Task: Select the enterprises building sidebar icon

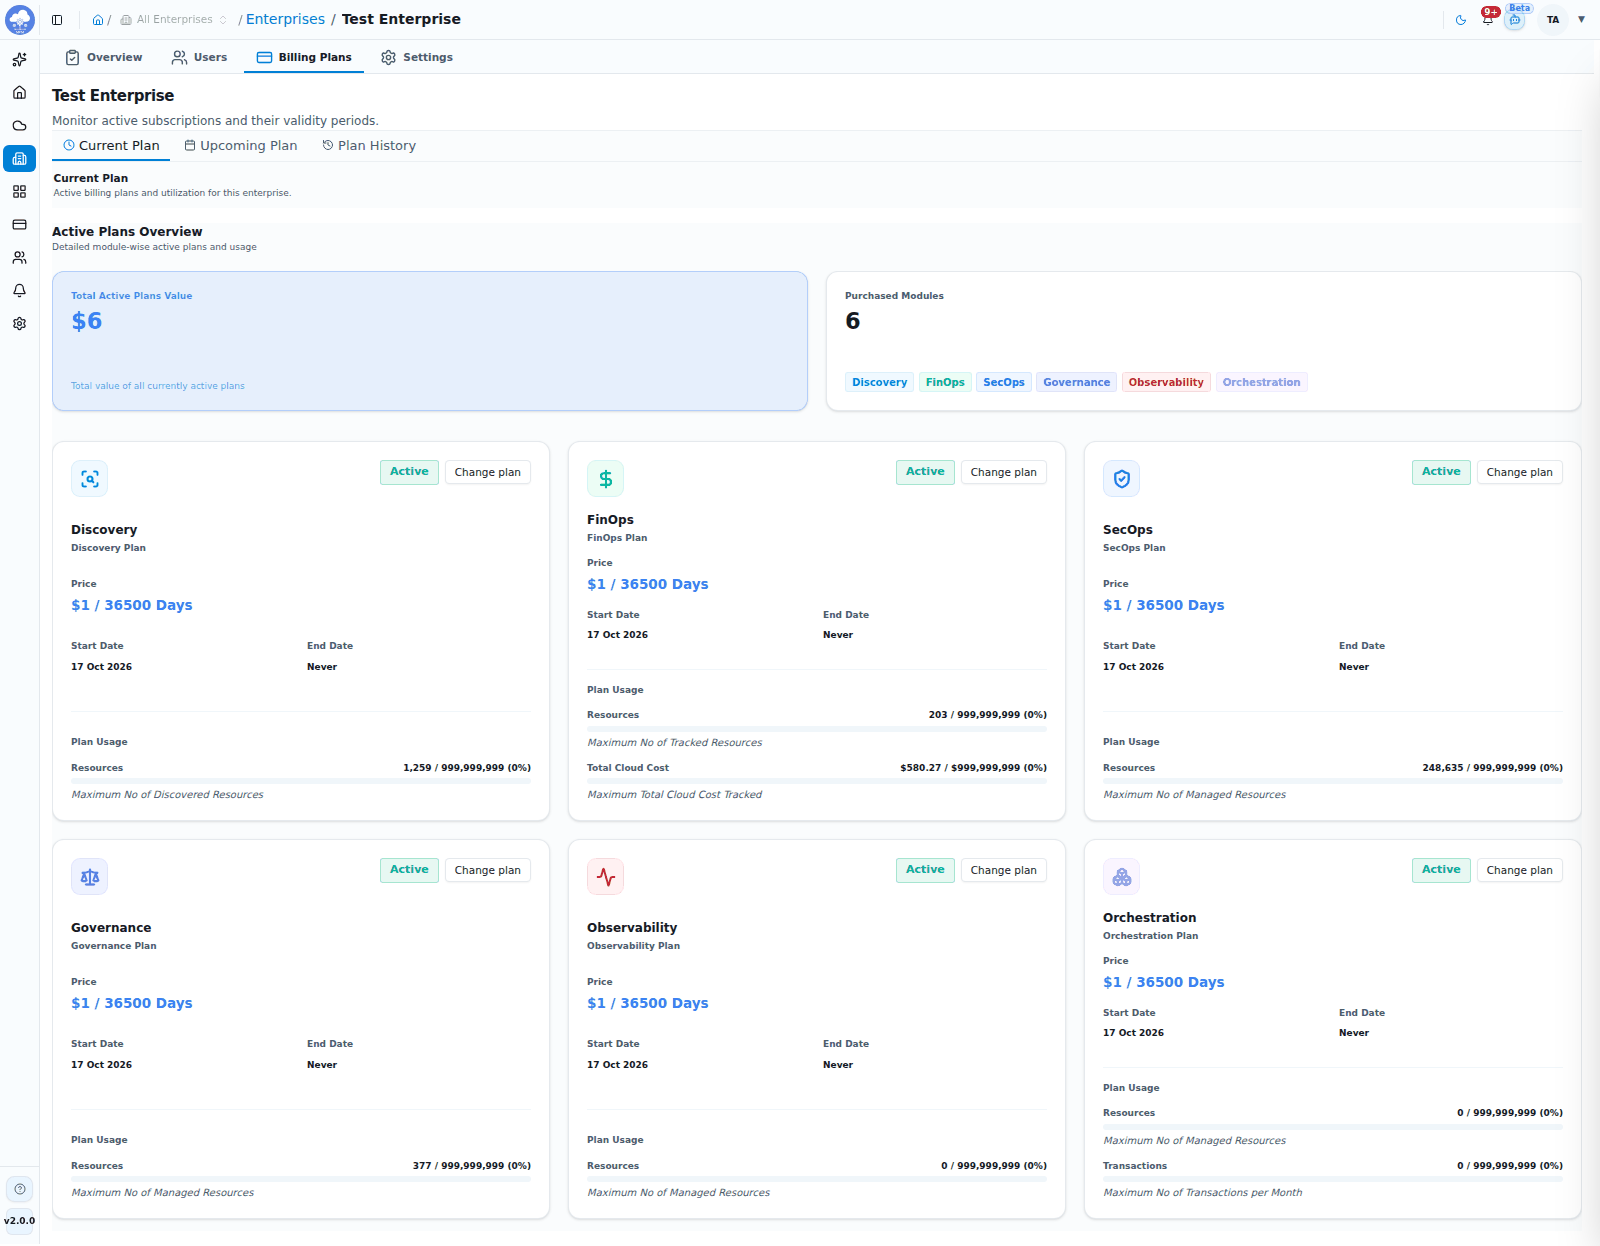Action: pyautogui.click(x=19, y=158)
